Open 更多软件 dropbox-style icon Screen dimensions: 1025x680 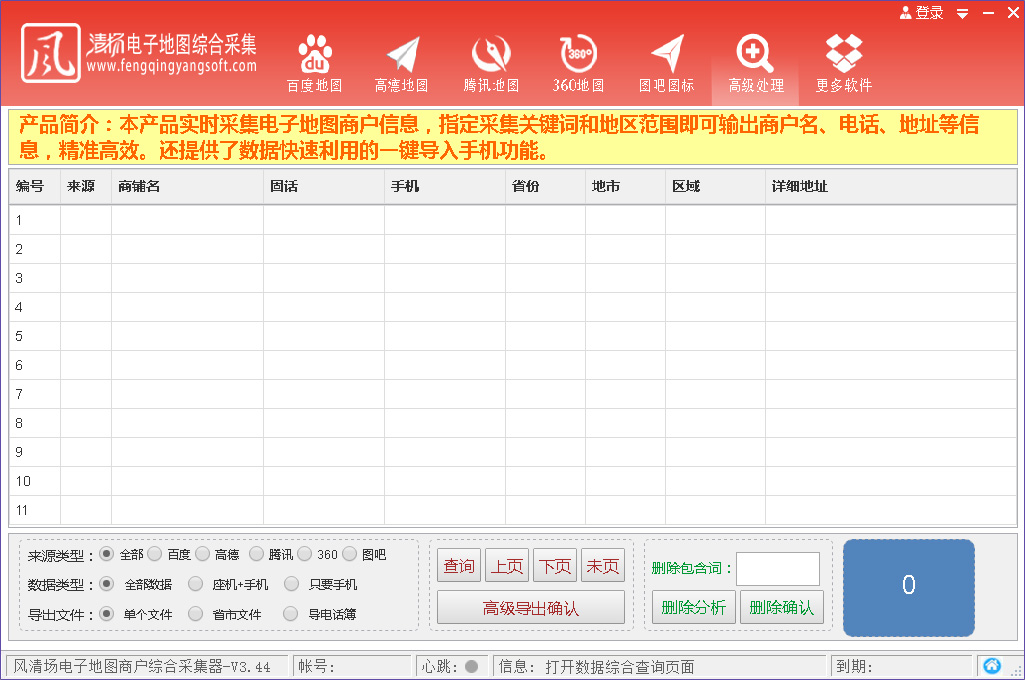[x=843, y=55]
